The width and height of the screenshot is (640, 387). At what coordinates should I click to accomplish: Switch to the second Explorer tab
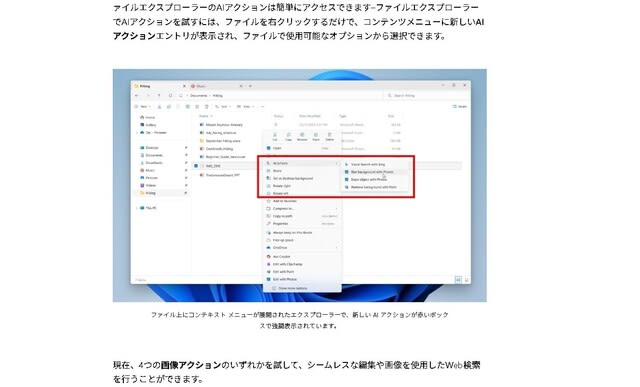click(216, 86)
